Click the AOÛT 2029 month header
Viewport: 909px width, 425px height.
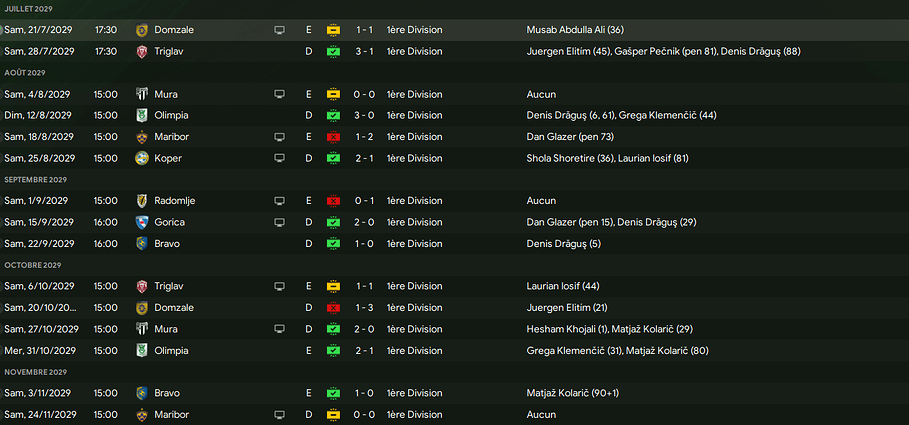pos(23,73)
